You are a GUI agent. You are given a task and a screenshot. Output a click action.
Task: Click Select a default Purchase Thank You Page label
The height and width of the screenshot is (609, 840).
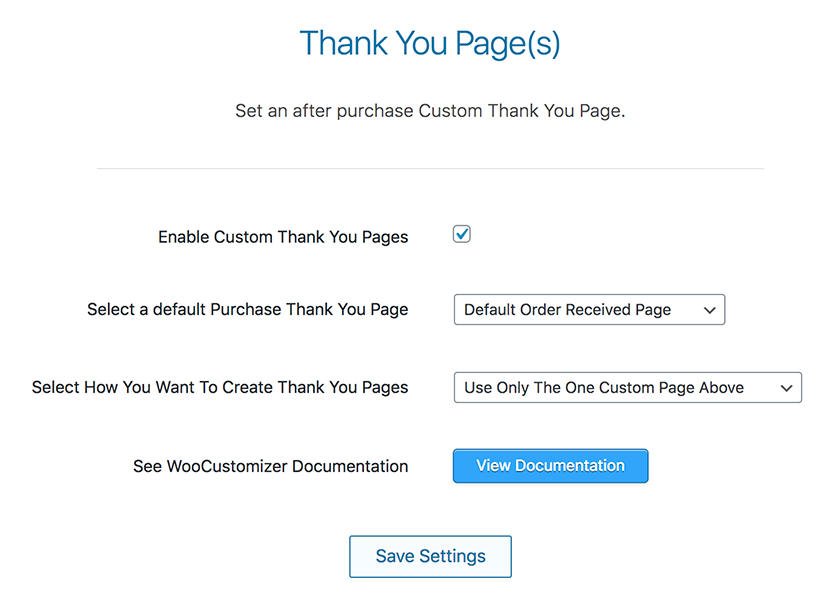tap(248, 310)
